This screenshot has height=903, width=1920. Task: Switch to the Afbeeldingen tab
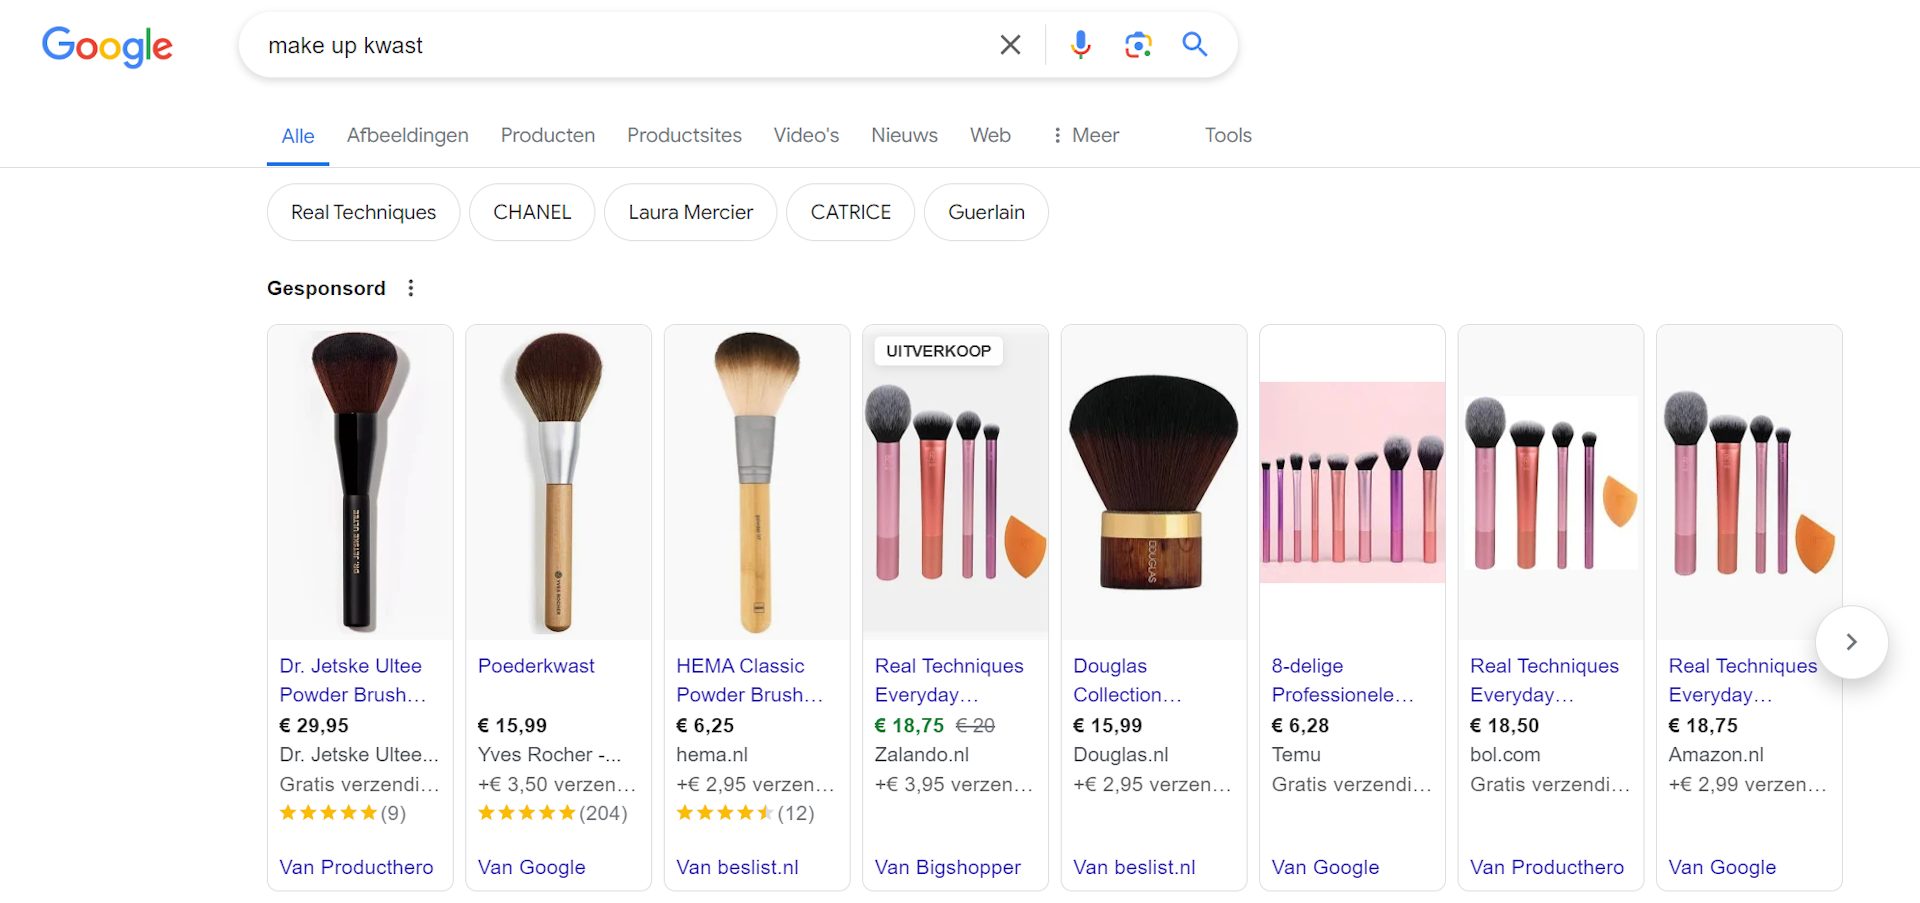(x=407, y=135)
